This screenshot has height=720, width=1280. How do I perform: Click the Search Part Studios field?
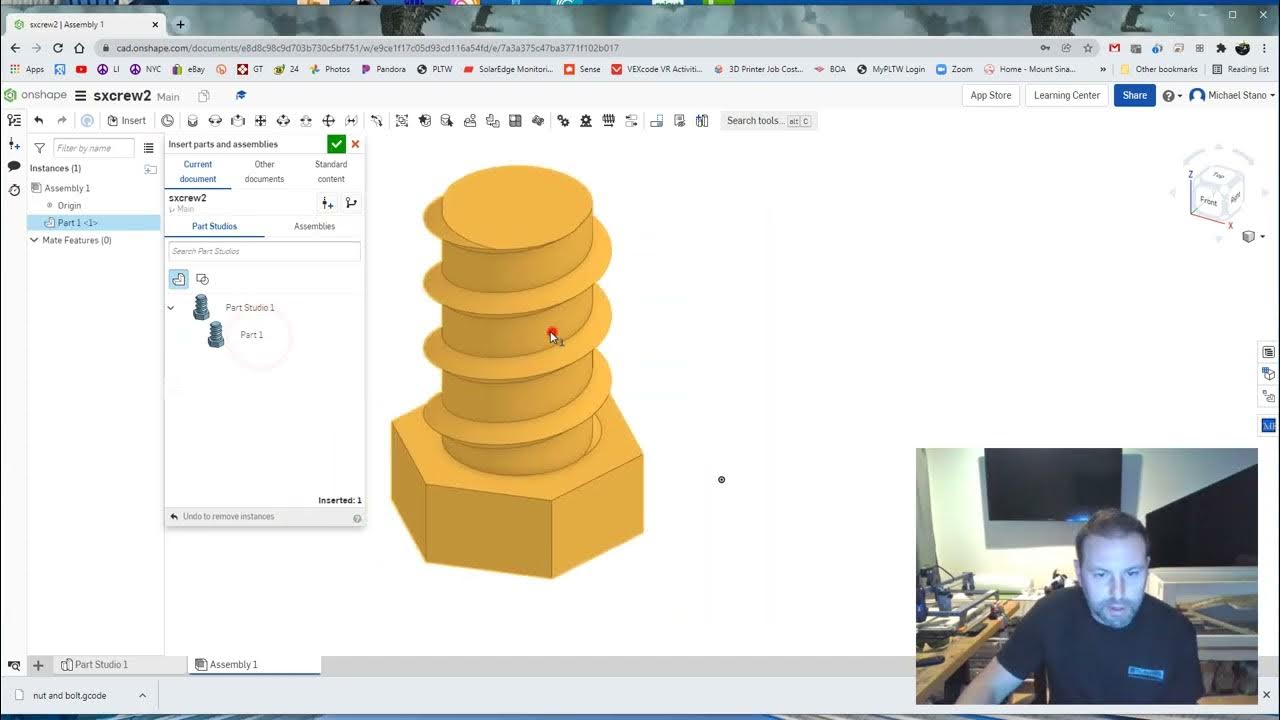264,251
